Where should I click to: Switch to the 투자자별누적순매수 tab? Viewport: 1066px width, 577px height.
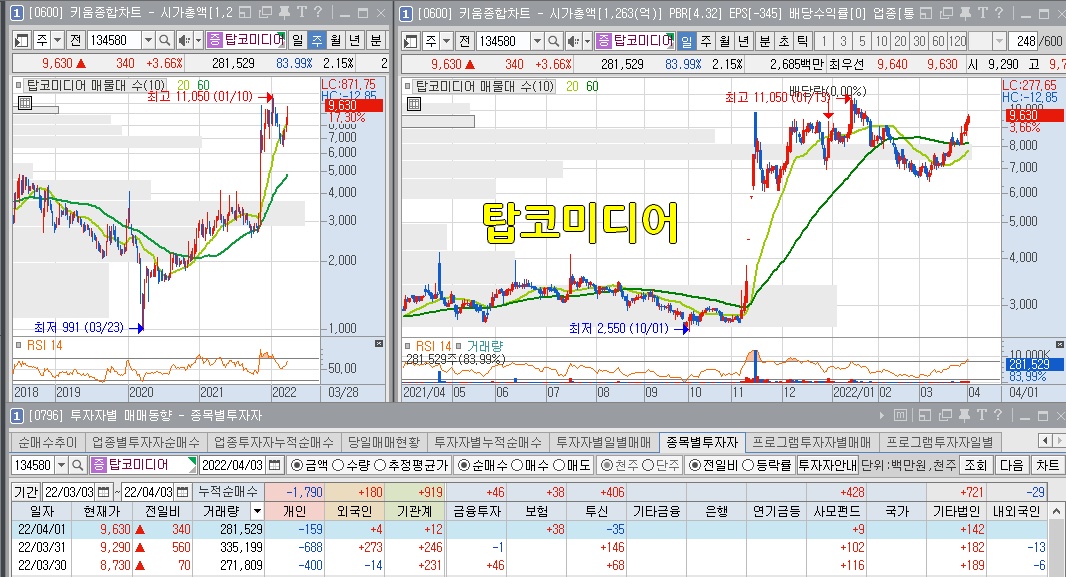(x=488, y=442)
